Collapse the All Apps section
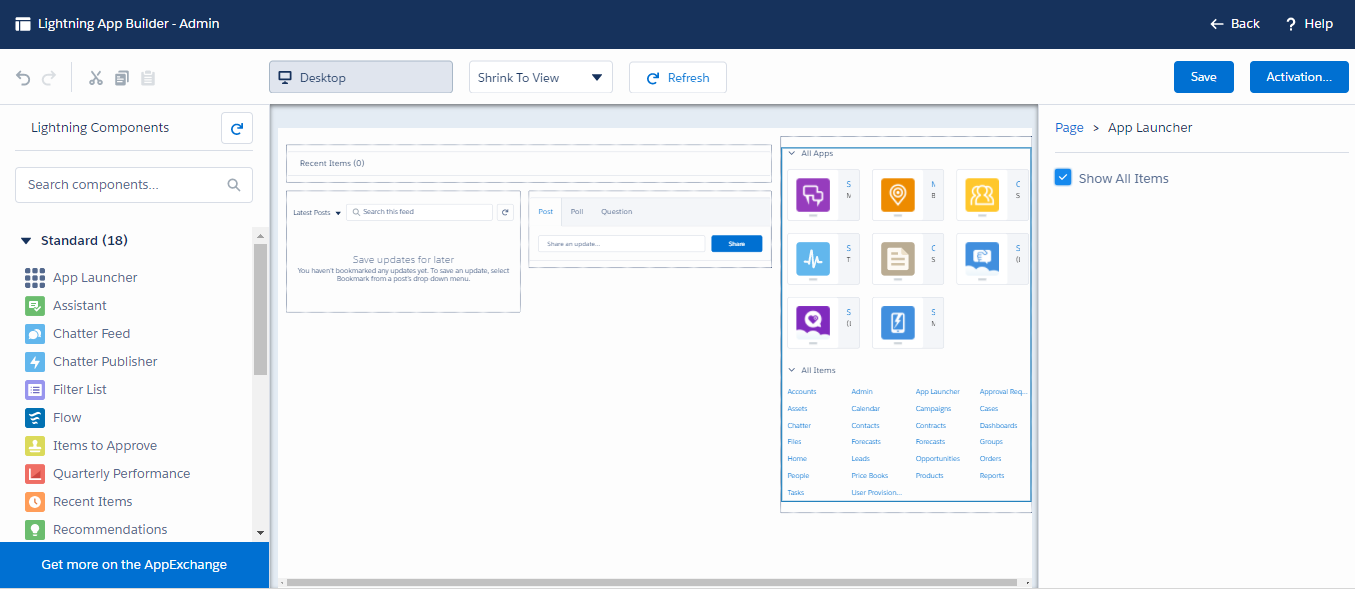Image resolution: width=1355 pixels, height=589 pixels. point(792,154)
